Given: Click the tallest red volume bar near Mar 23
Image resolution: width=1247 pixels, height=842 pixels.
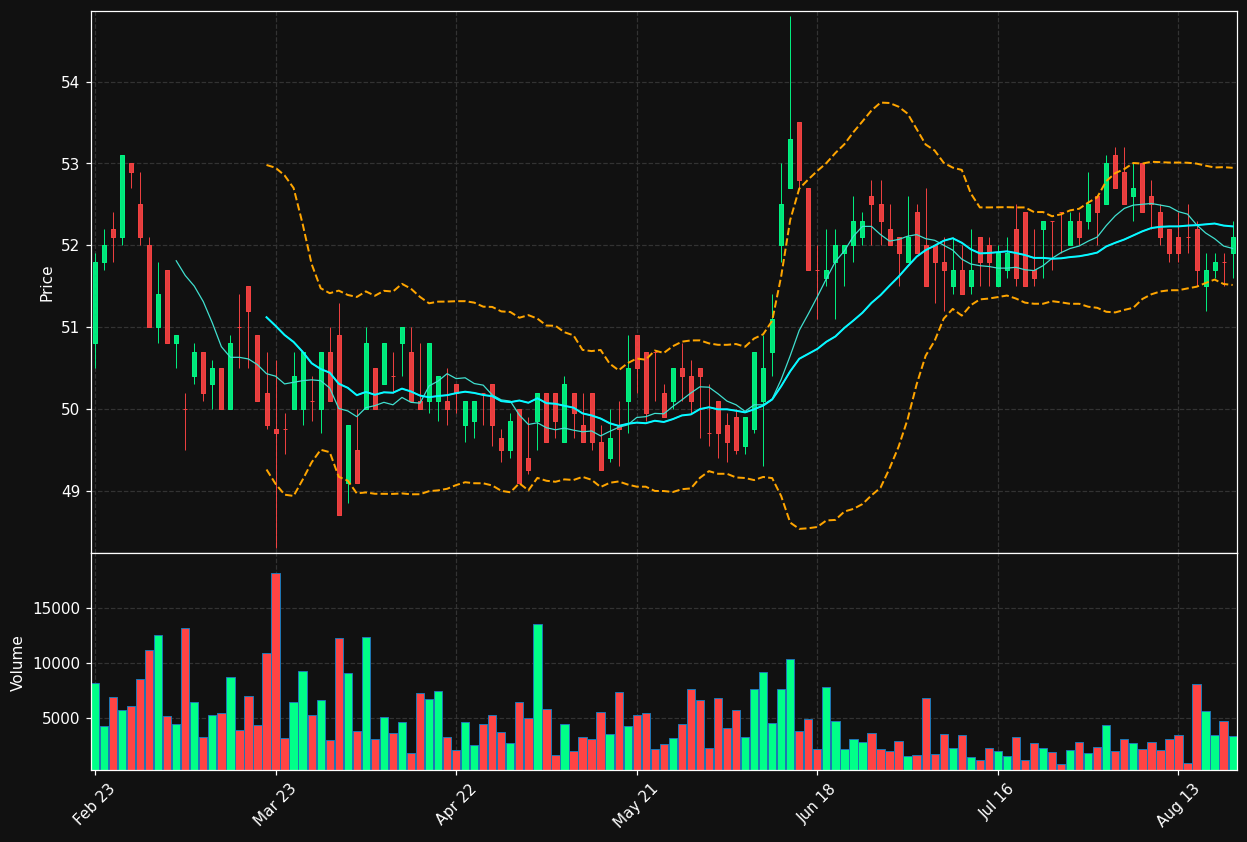Looking at the screenshot, I should [276, 671].
